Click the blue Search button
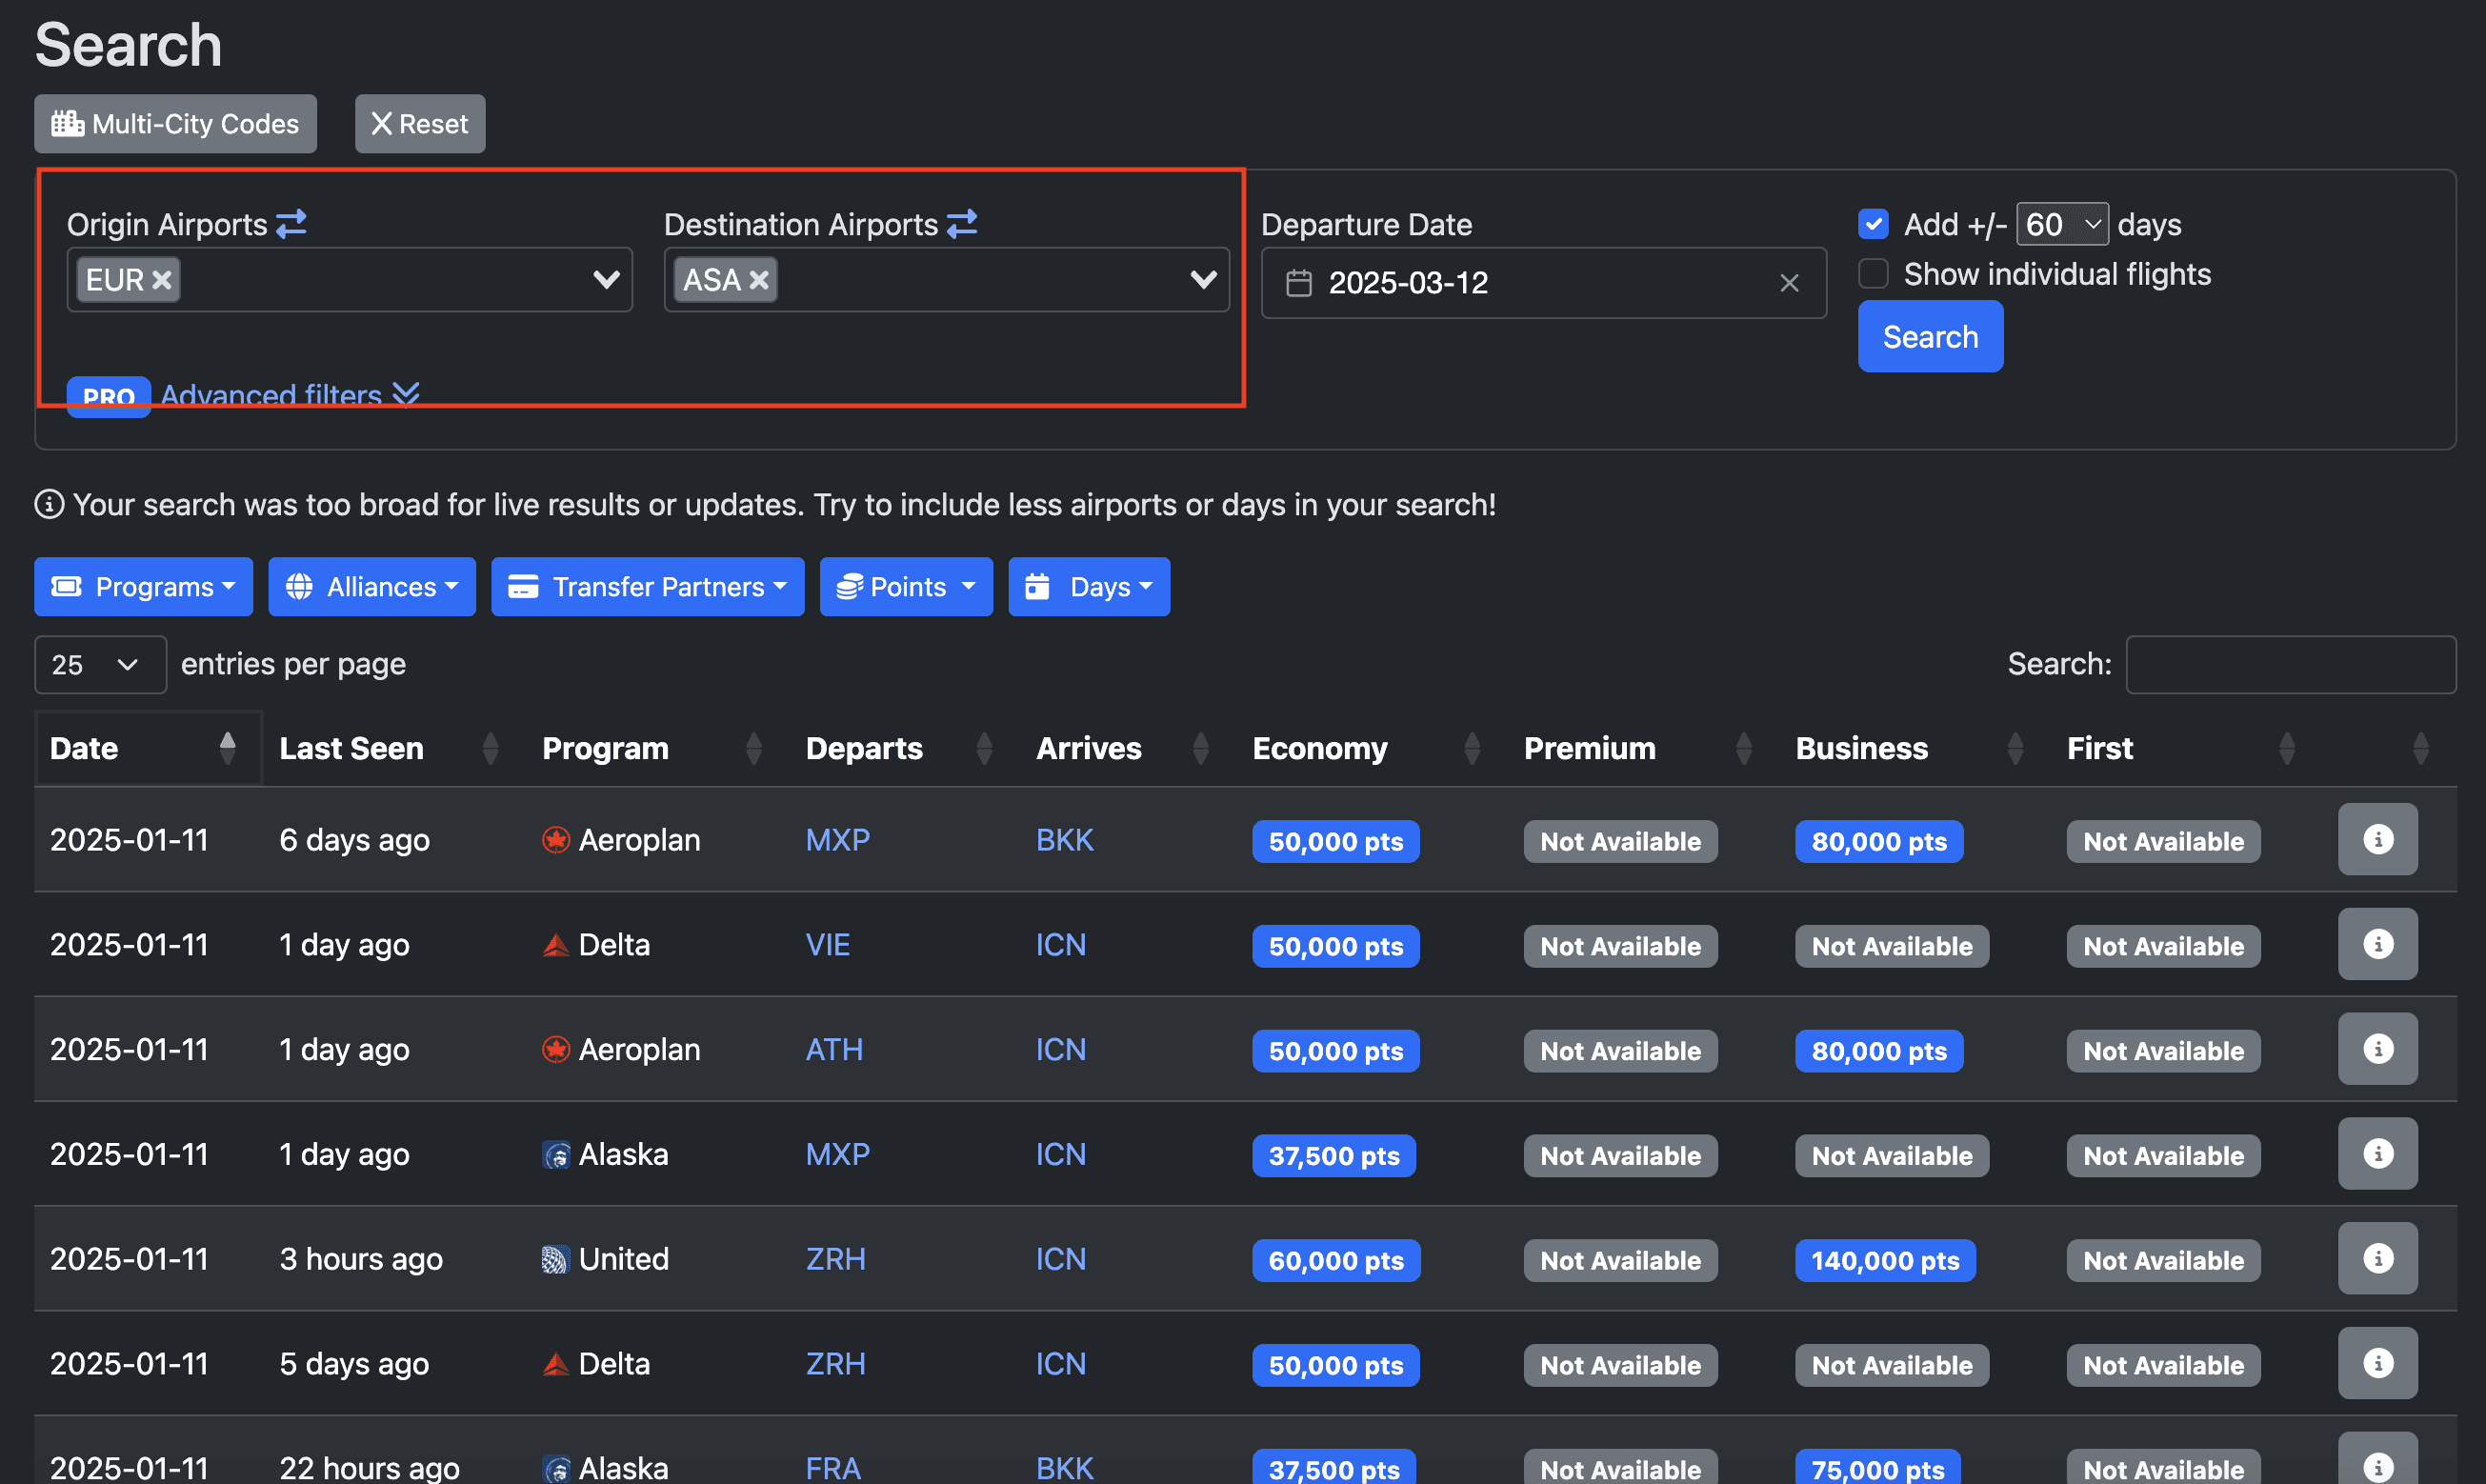The width and height of the screenshot is (2486, 1484). [1930, 337]
